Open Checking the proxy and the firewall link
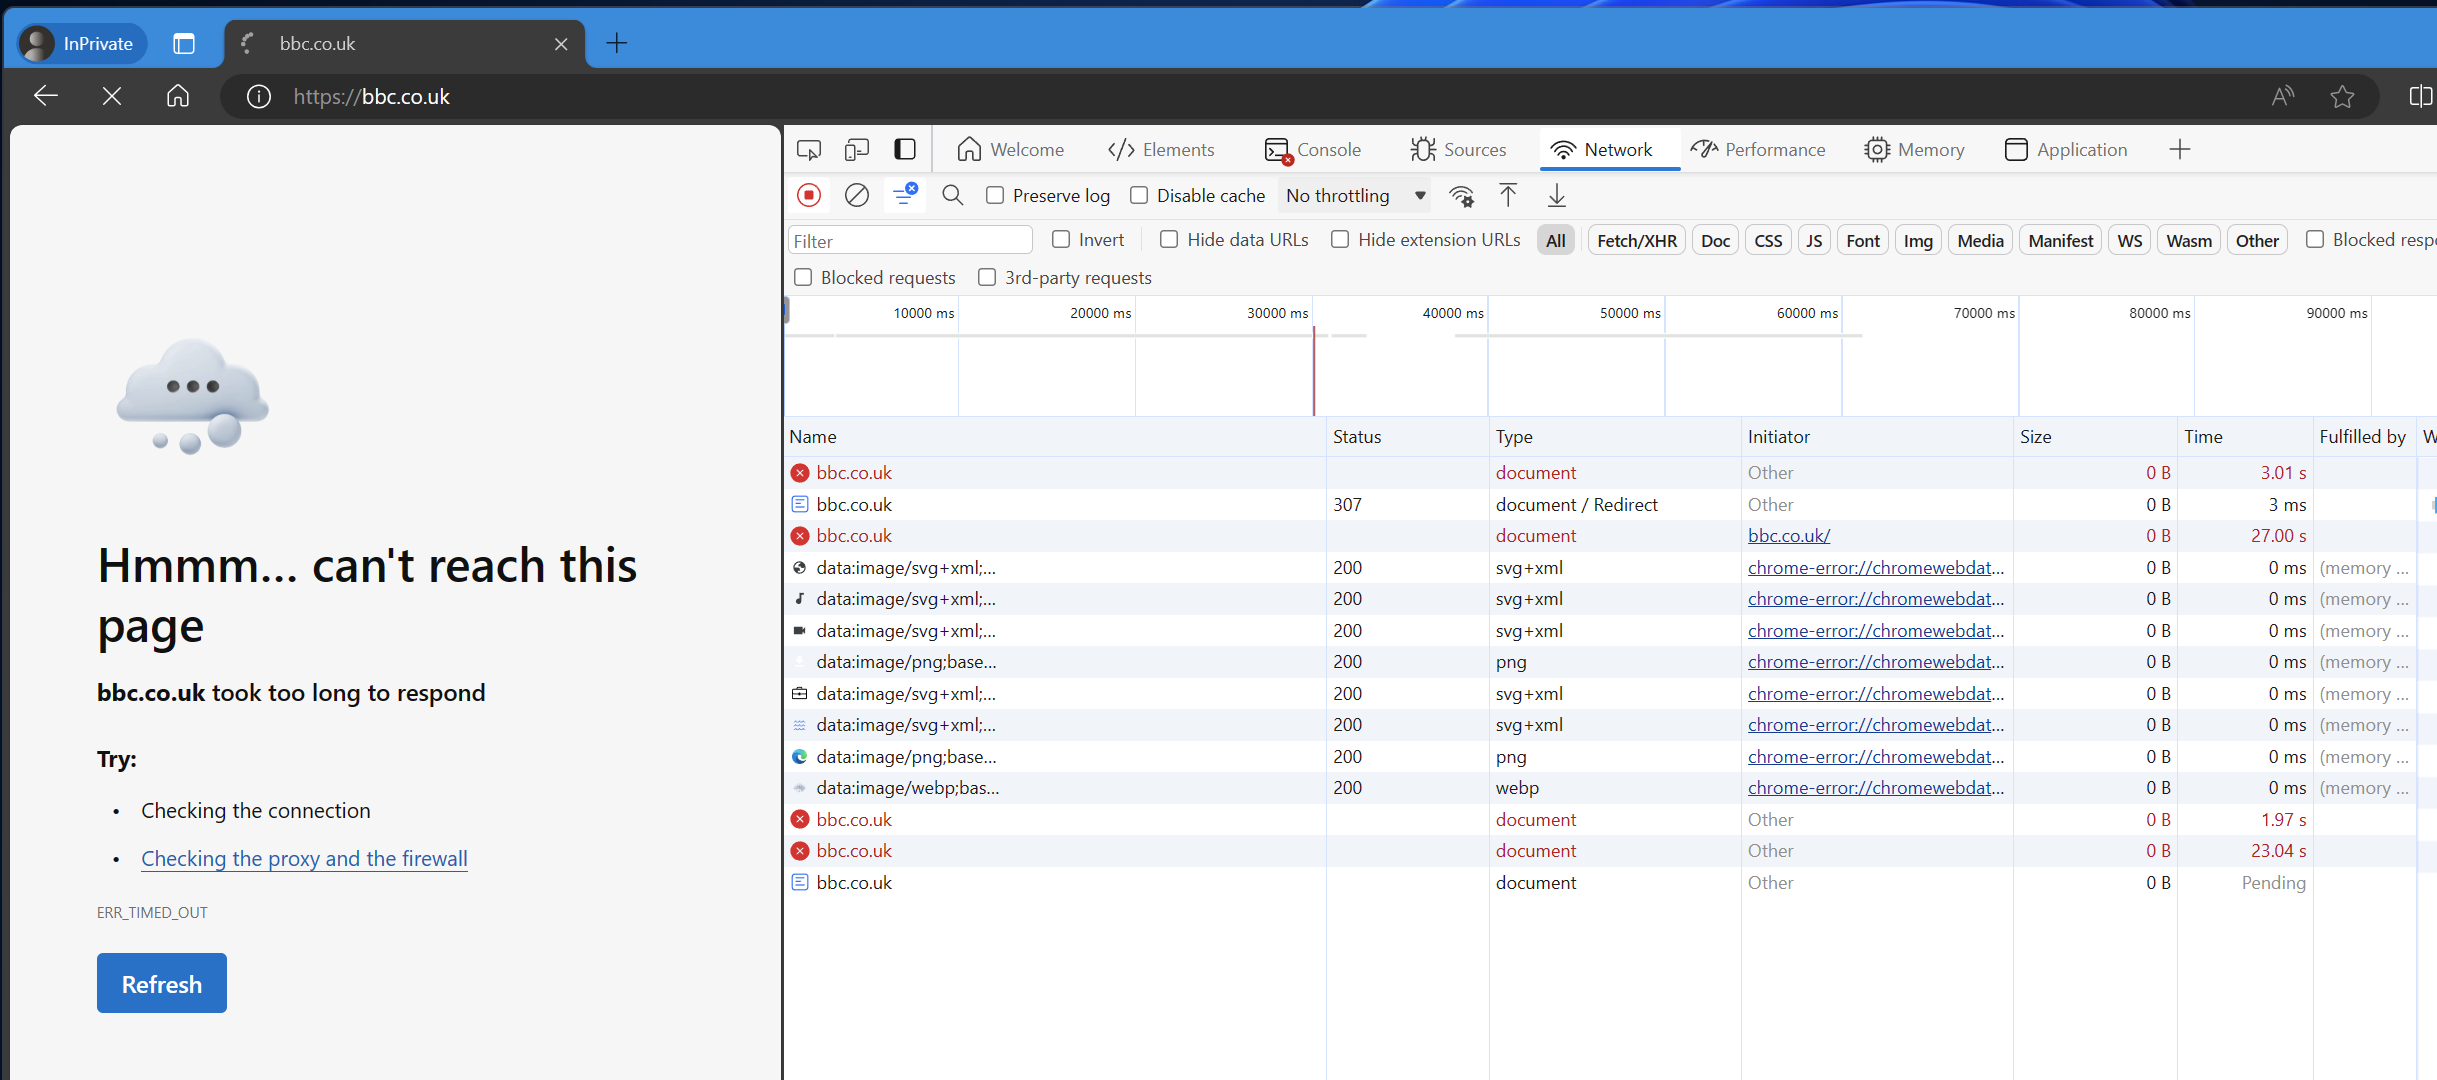The image size is (2437, 1080). [304, 858]
